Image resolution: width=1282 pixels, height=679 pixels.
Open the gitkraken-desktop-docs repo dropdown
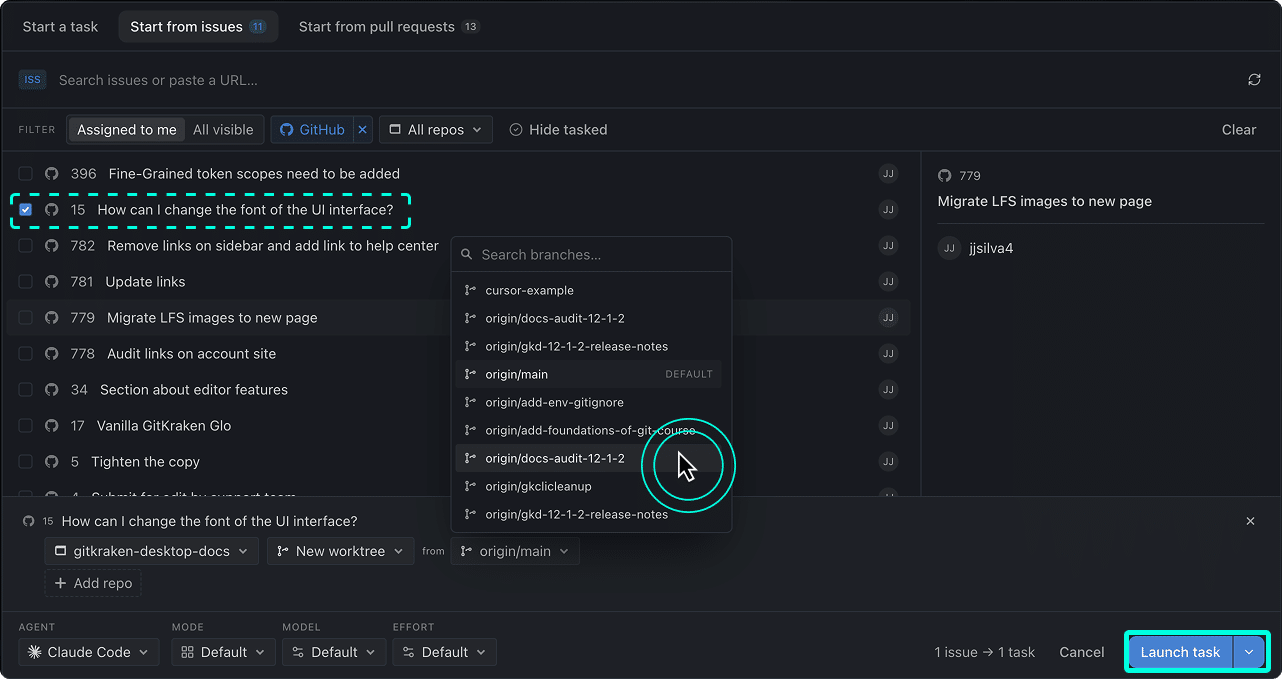pos(151,551)
